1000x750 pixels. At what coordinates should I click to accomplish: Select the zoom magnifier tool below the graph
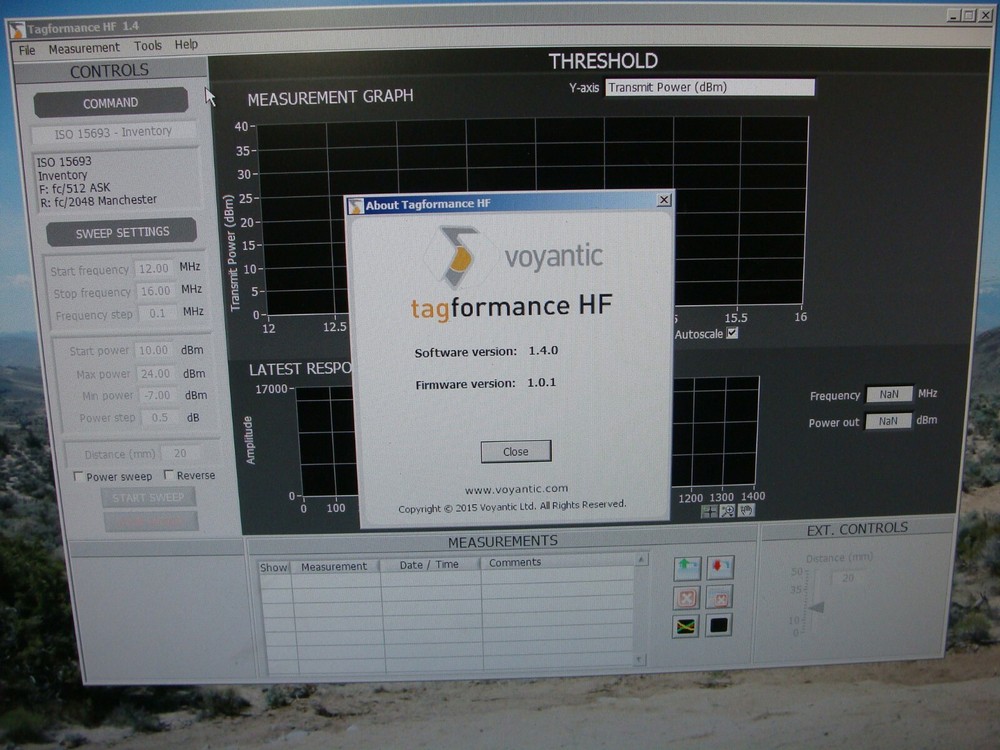click(x=727, y=511)
